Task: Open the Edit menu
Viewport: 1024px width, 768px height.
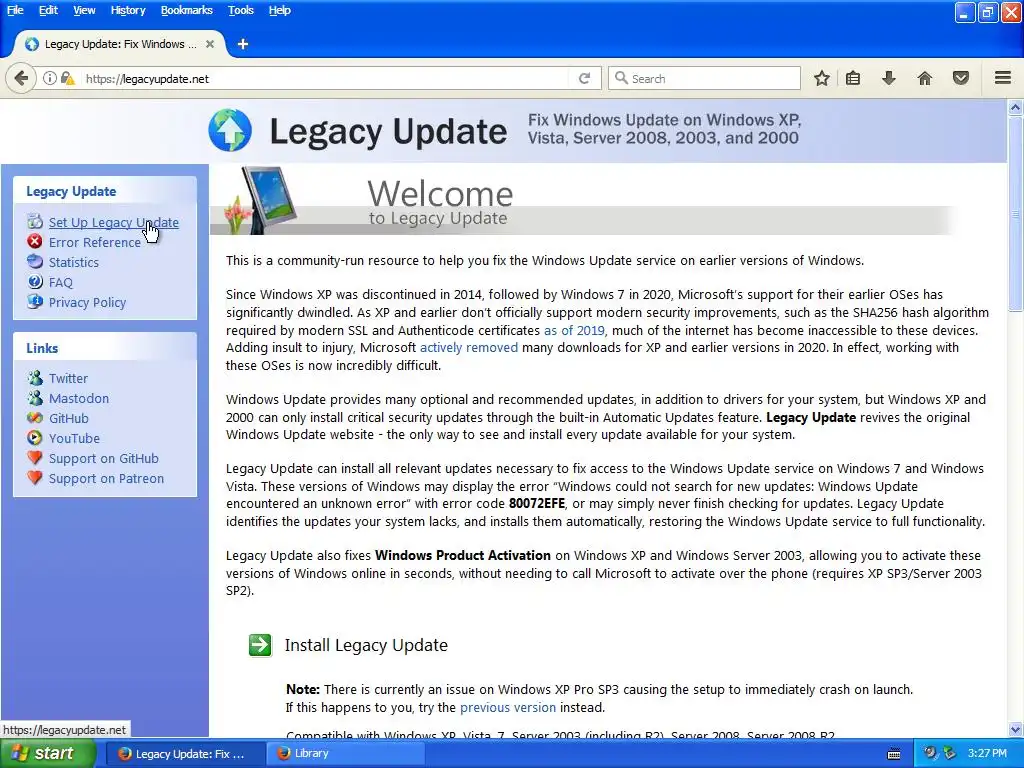Action: pyautogui.click(x=48, y=10)
